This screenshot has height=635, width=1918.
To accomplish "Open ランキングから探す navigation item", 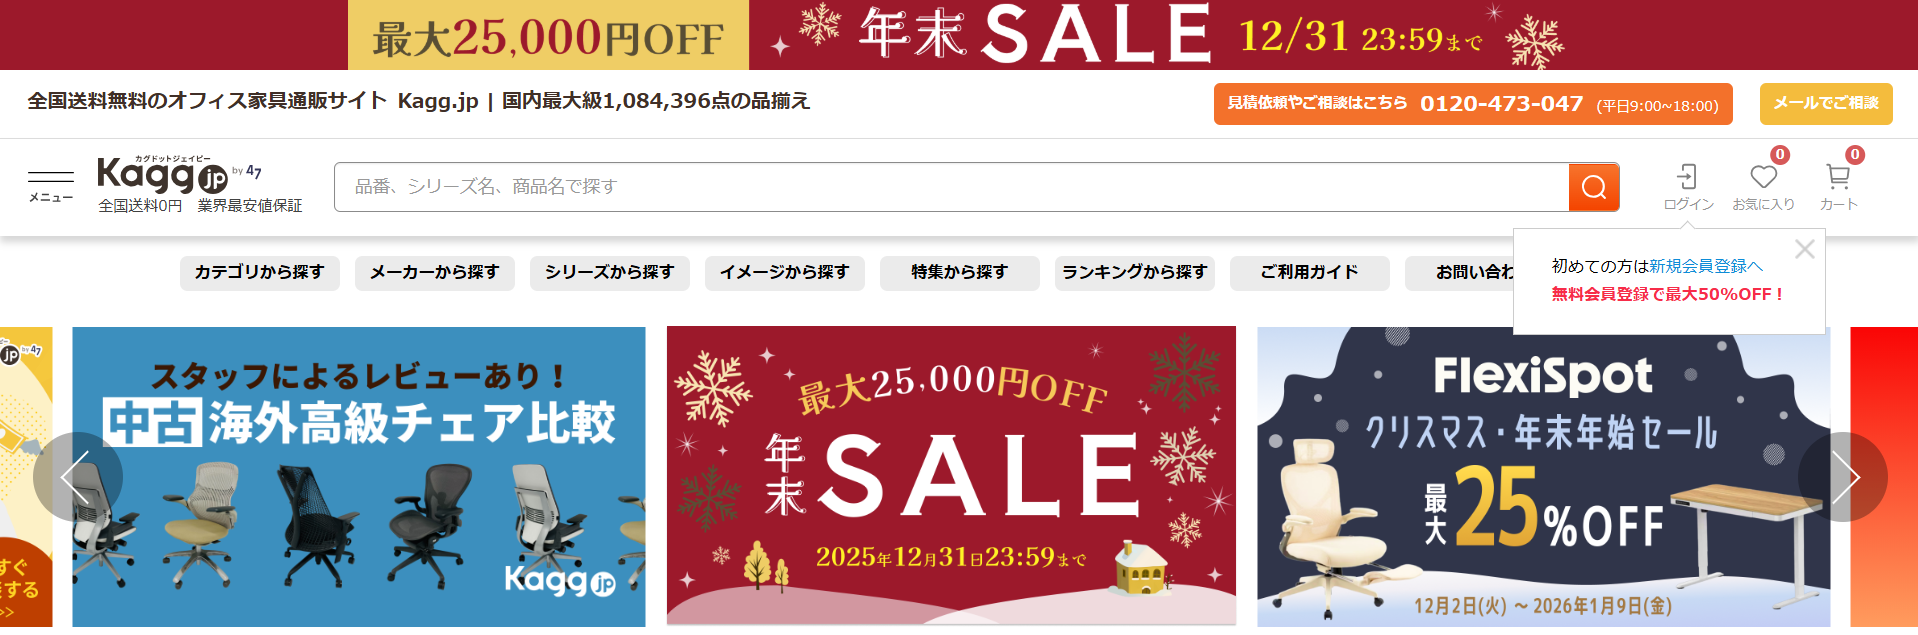I will pos(1135,273).
